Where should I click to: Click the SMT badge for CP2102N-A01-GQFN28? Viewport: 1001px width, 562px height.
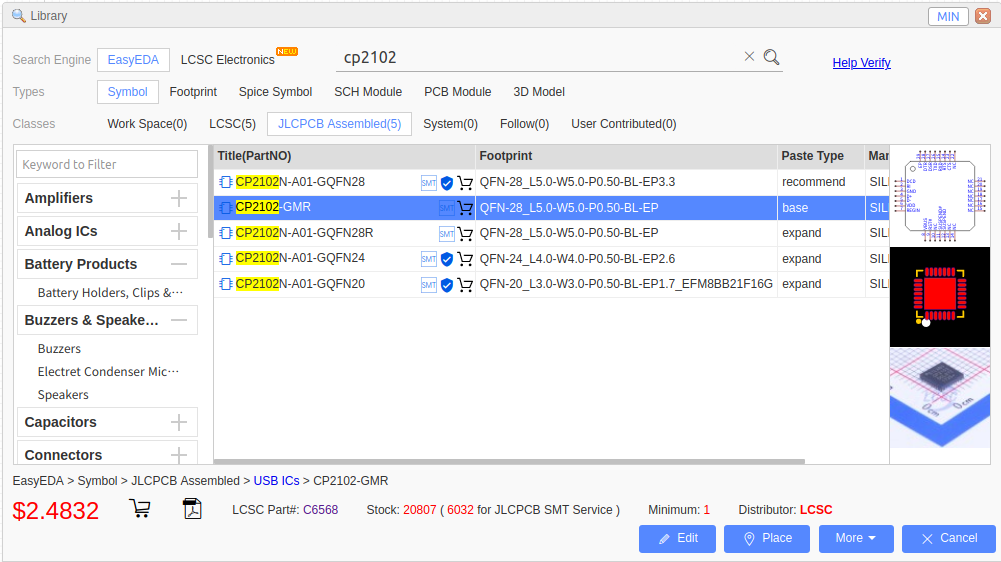pyautogui.click(x=428, y=183)
